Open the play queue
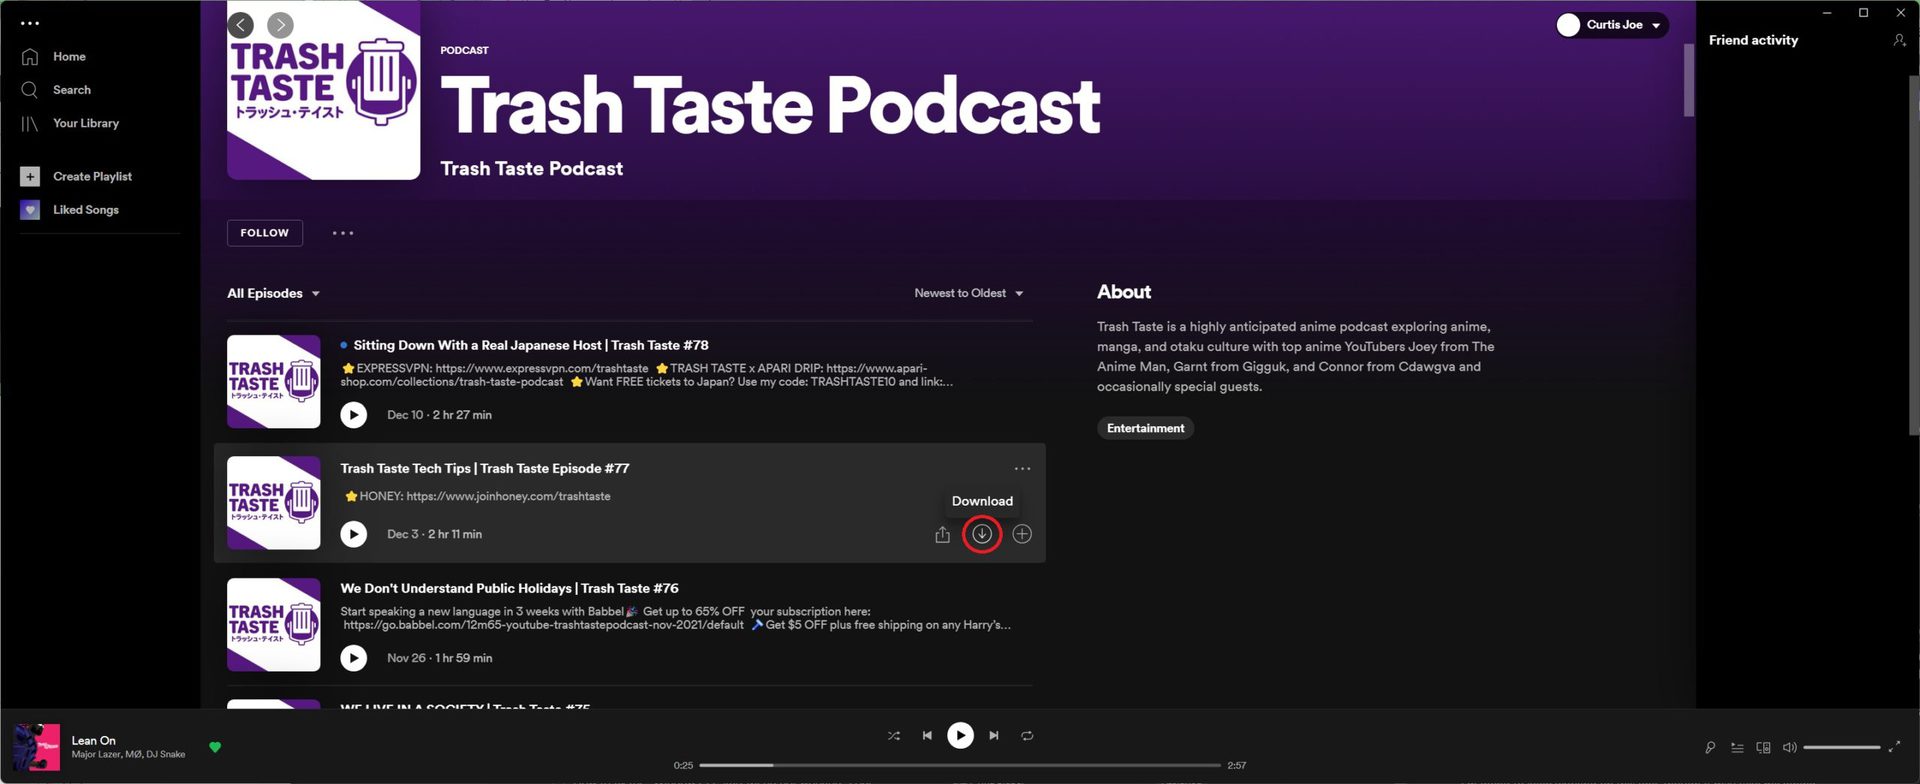 click(x=1737, y=748)
